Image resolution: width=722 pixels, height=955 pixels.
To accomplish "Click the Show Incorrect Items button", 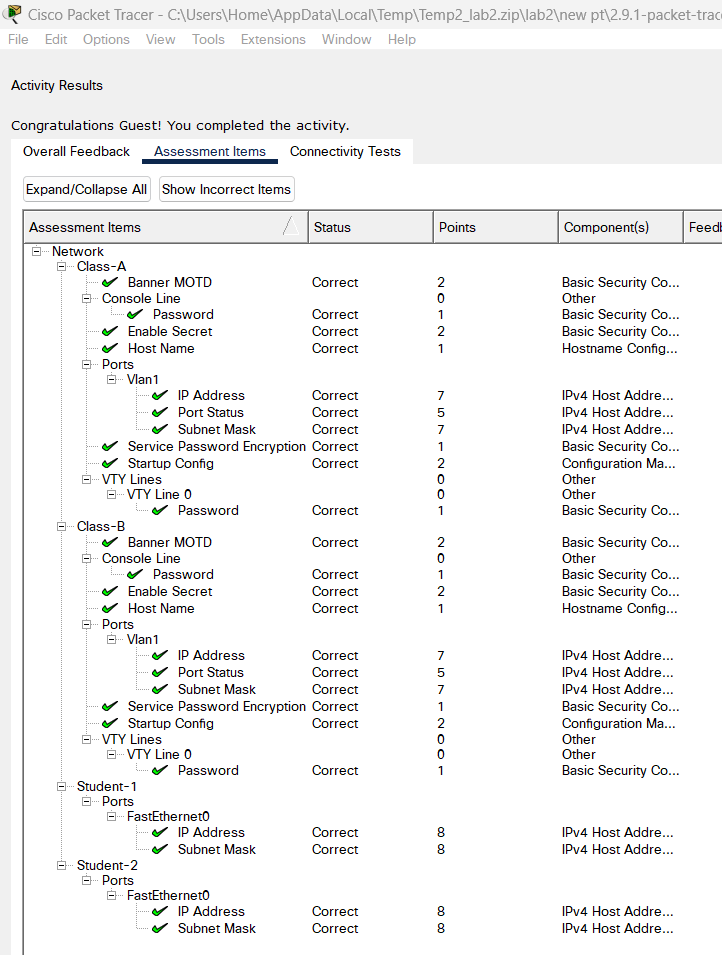I will coord(227,189).
